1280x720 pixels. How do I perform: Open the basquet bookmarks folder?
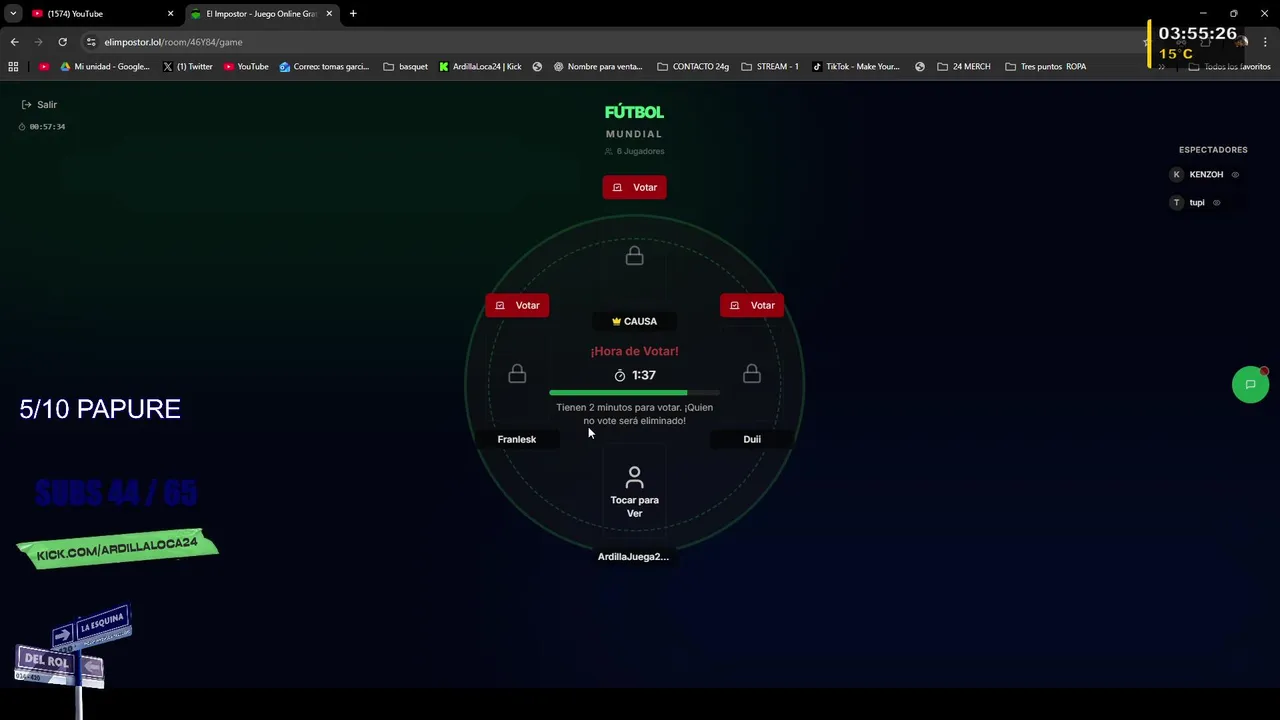click(406, 67)
